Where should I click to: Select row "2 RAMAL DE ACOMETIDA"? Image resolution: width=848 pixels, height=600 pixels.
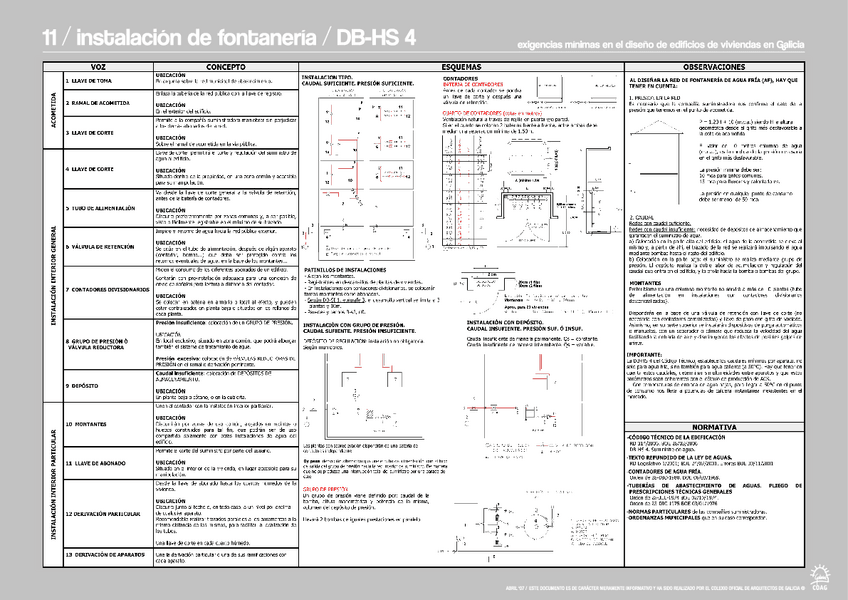[x=181, y=103]
